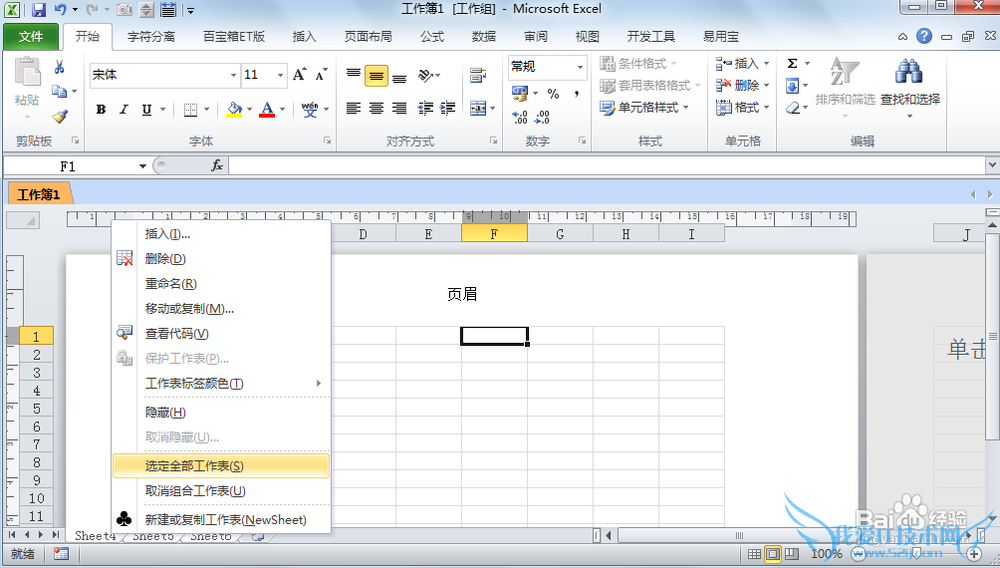Open 工作表标签颜色(T) submenu
Image resolution: width=1000 pixels, height=568 pixels.
tap(221, 383)
